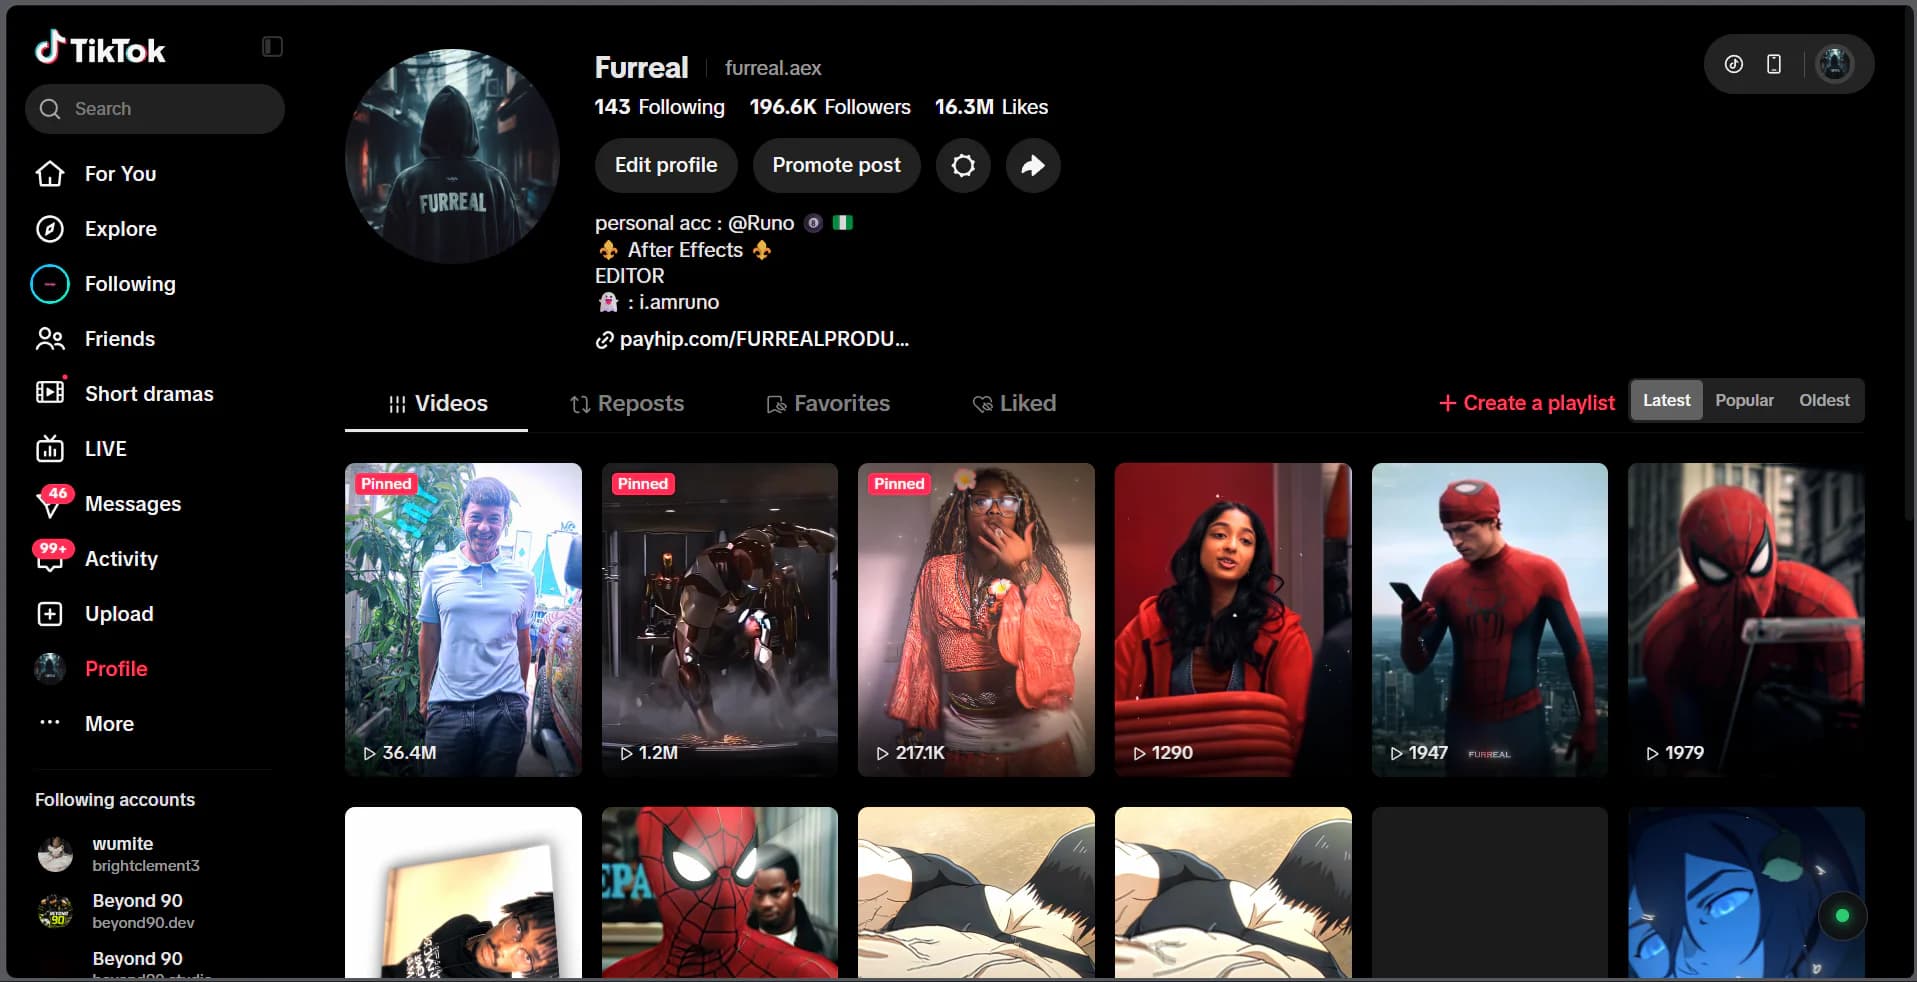
Task: Open pinned video with 1.2M views
Action: tap(720, 620)
